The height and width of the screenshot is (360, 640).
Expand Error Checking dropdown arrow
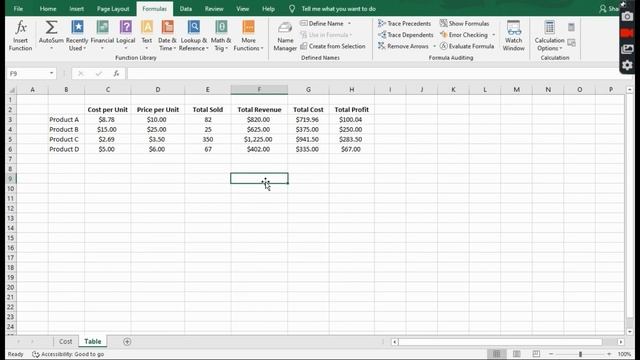coord(493,35)
